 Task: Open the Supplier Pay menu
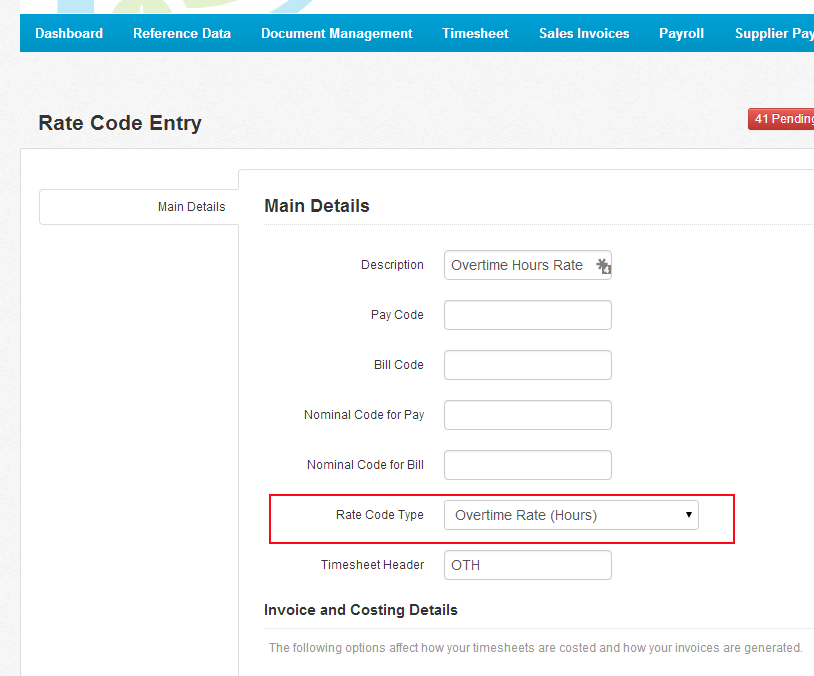(x=774, y=33)
